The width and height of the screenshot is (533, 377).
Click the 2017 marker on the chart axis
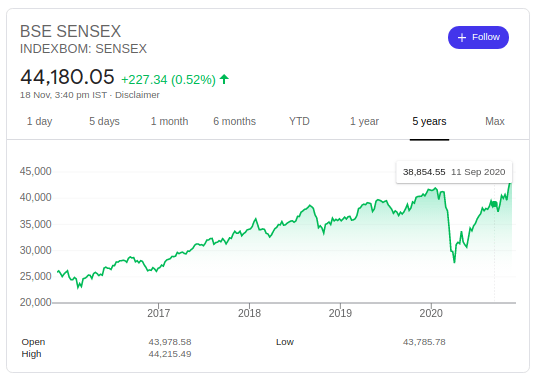click(158, 313)
